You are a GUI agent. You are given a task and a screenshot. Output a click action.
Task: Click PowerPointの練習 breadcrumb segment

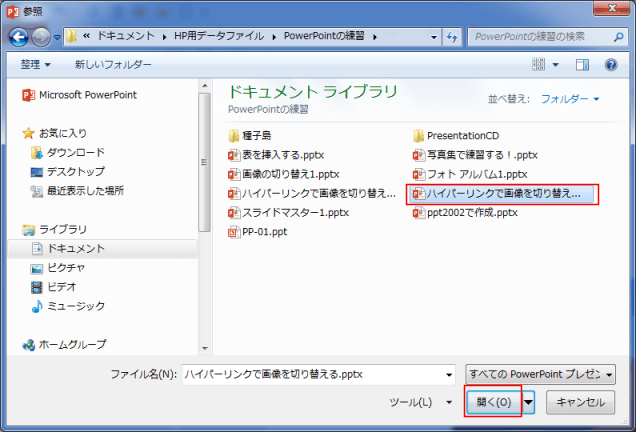click(324, 36)
